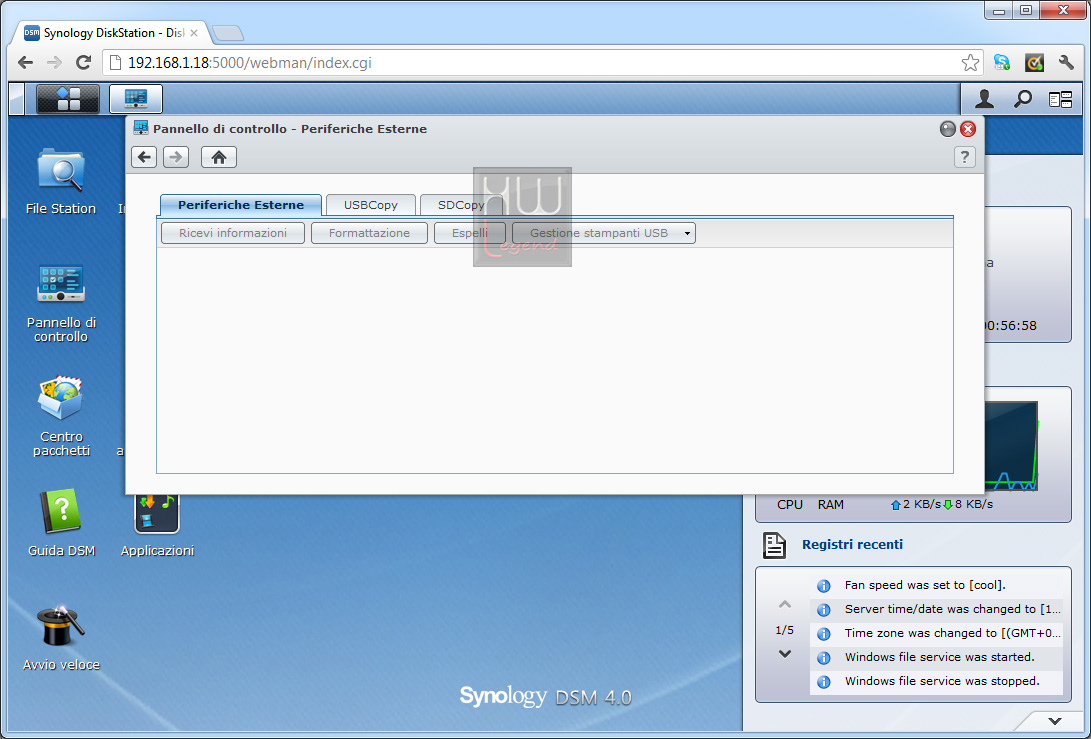The image size is (1091, 739).
Task: Click 'Windows file service was started.' entry
Action: (939, 657)
